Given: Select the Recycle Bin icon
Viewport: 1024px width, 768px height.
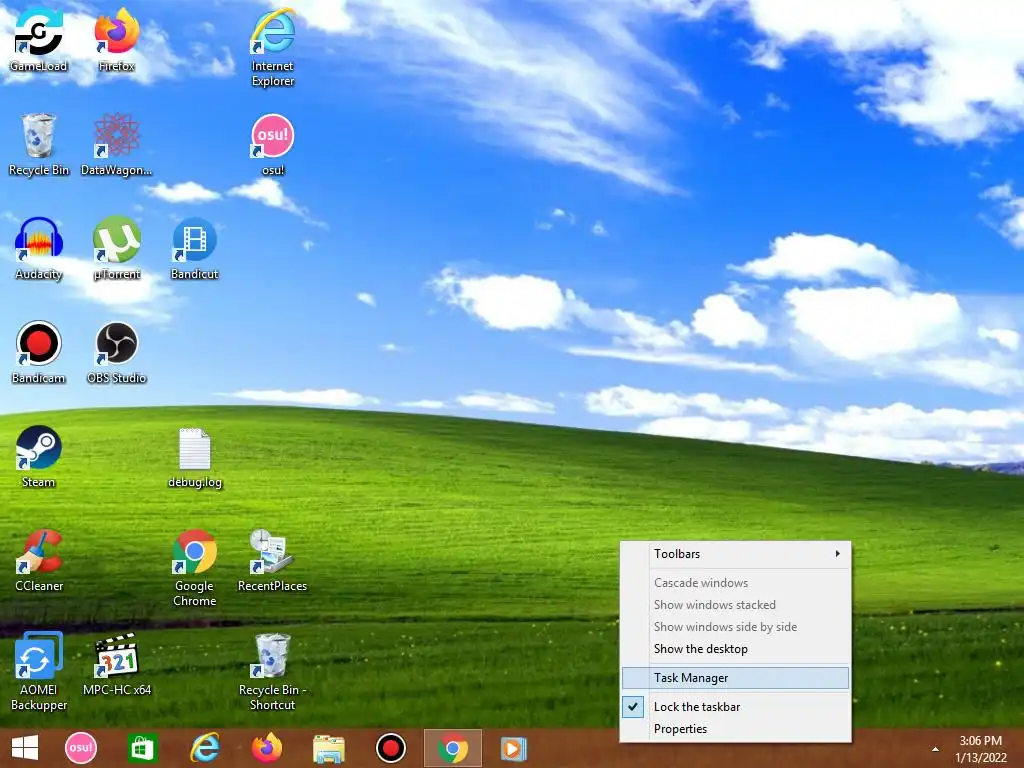Looking at the screenshot, I should (x=39, y=144).
